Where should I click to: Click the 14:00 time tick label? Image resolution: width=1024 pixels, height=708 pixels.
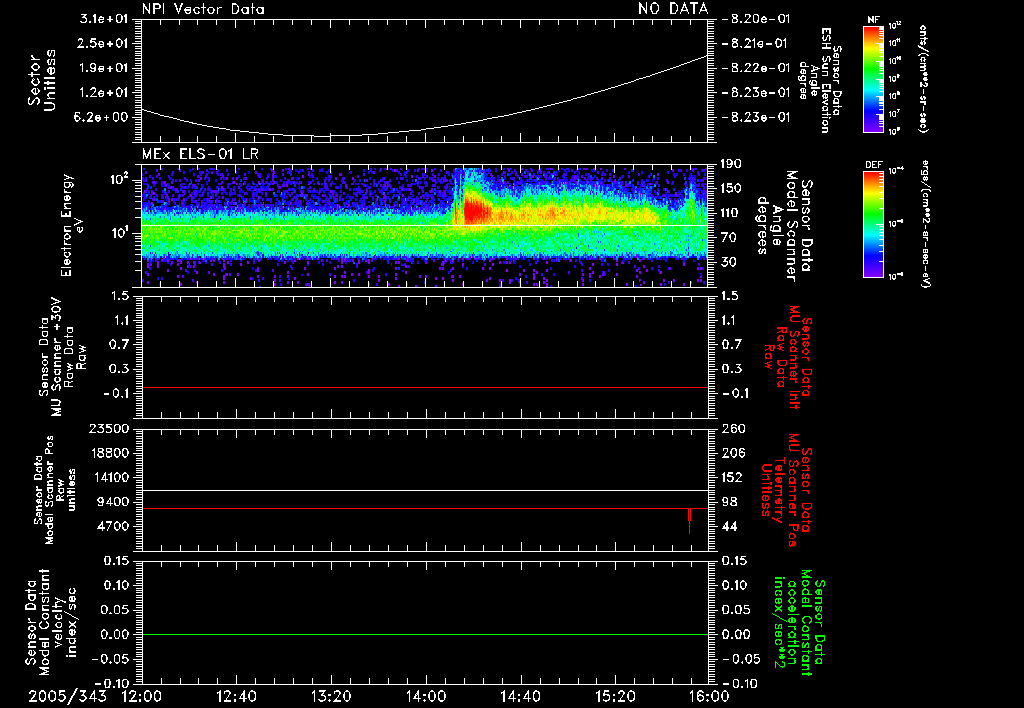click(x=426, y=696)
